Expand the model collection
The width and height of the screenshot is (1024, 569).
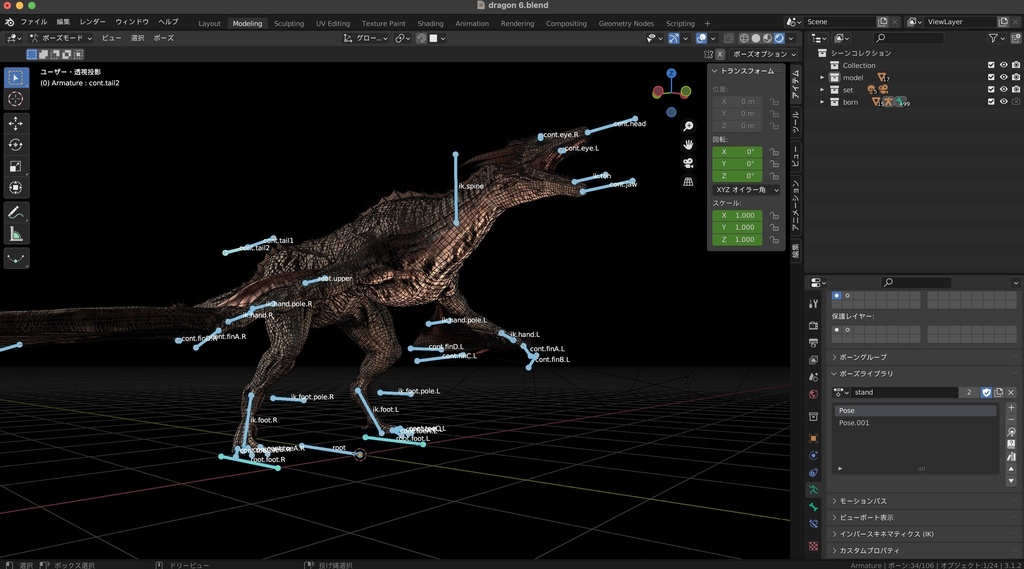822,78
